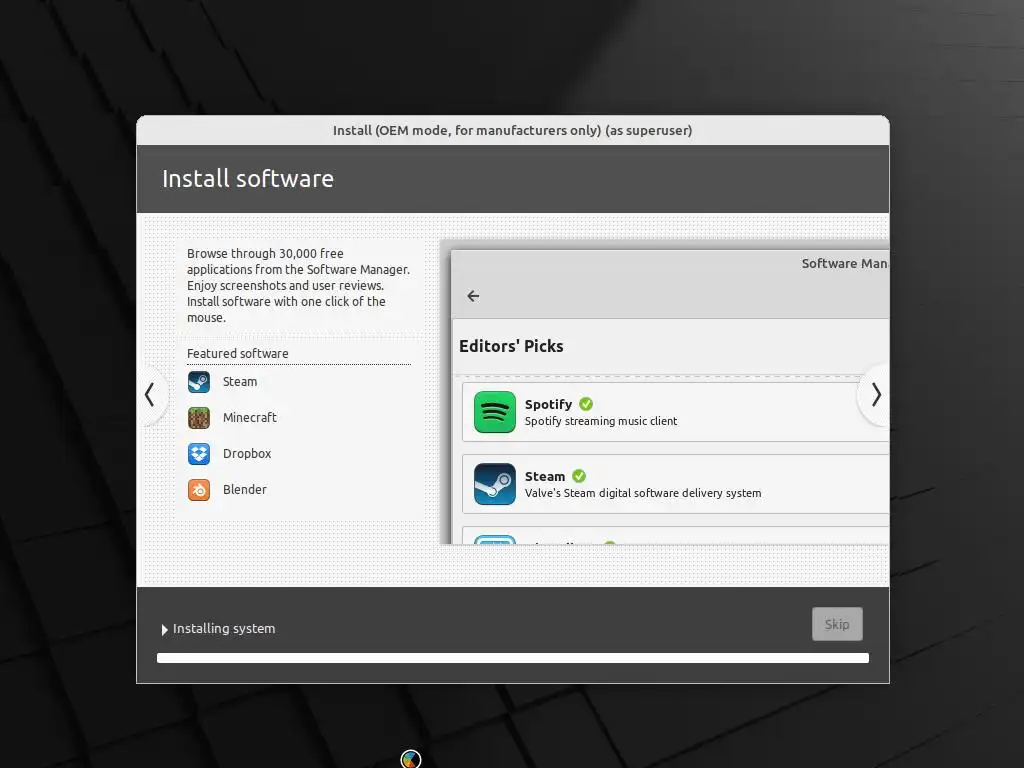Click the 'Browse through 30,000 free' paragraph
This screenshot has height=768, width=1024.
(x=298, y=285)
